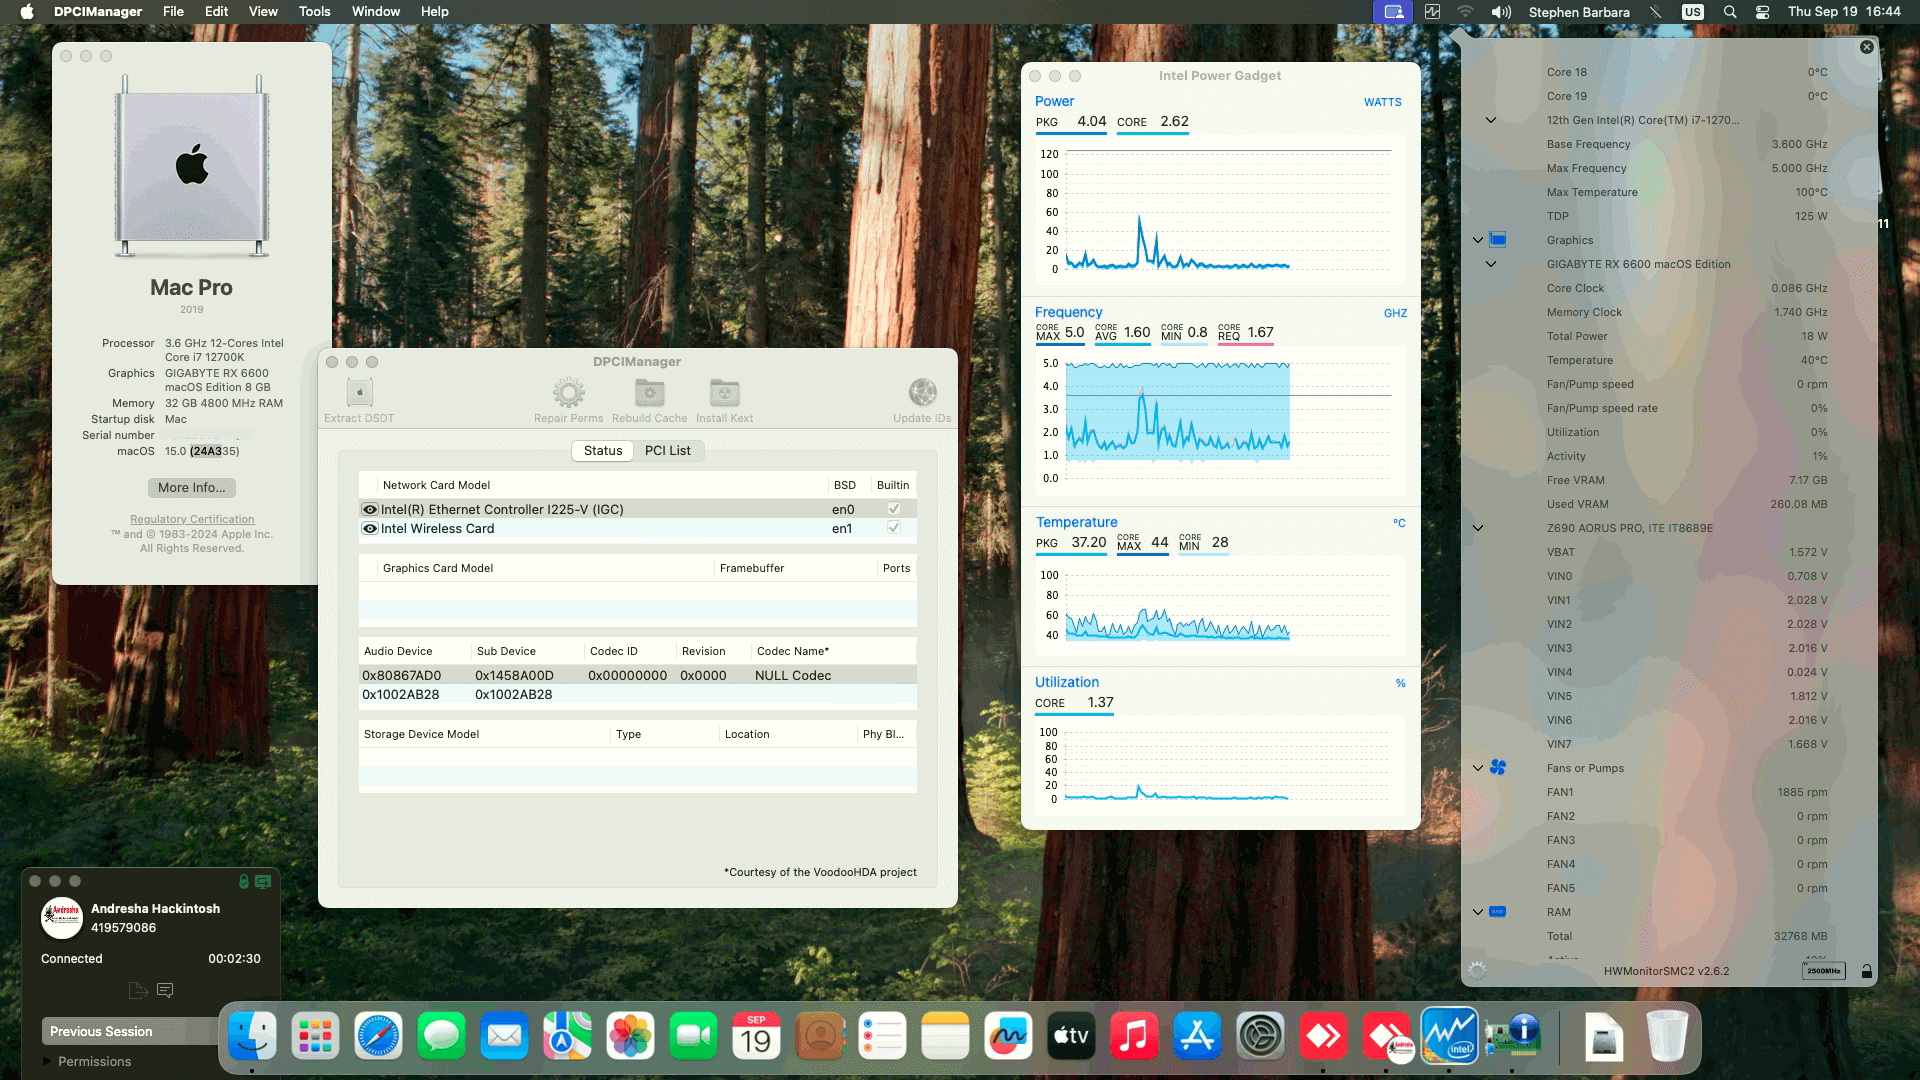
Task: Open the Tools menu
Action: [314, 11]
